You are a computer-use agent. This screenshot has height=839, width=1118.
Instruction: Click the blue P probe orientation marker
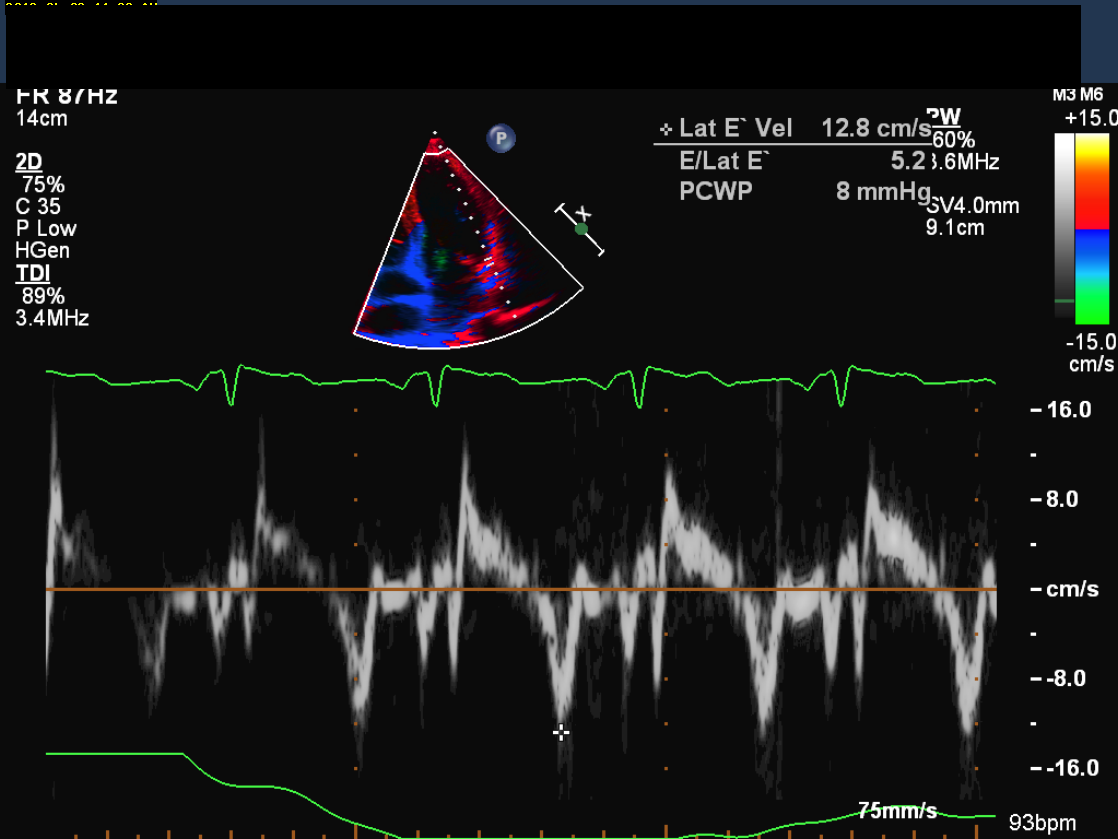coord(501,138)
